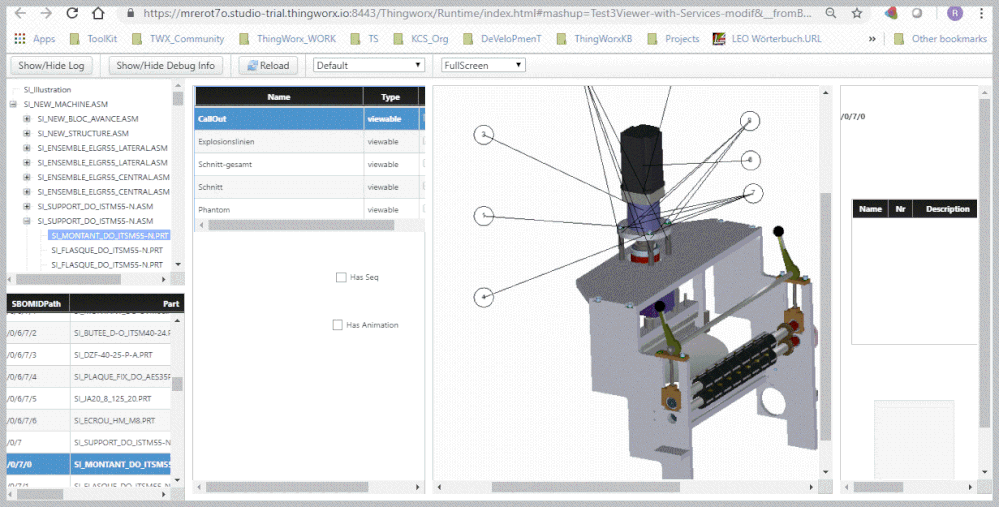This screenshot has width=999, height=507.
Task: Show hidden bookmarks with the chevron
Action: coord(872,39)
